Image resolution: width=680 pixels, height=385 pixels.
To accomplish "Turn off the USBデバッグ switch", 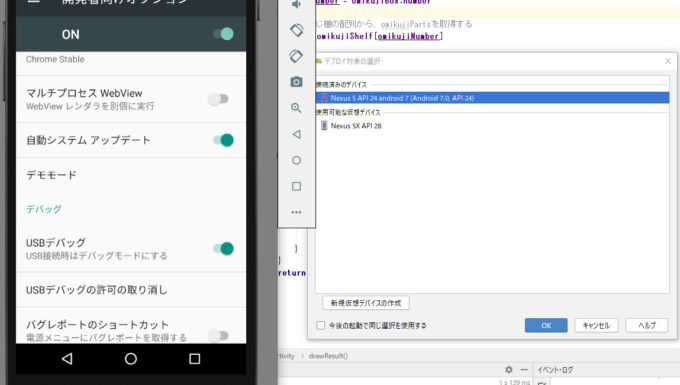I will (224, 248).
